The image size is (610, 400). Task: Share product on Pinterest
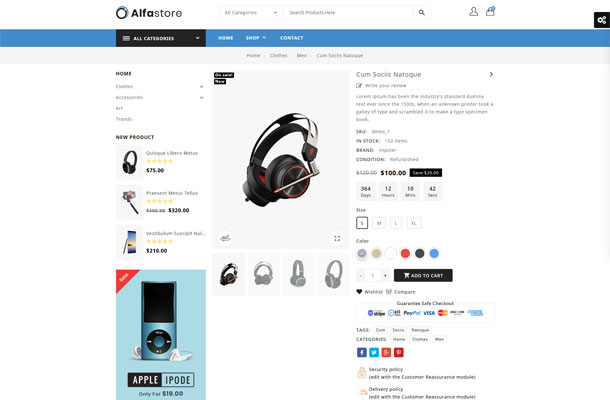tap(399, 353)
